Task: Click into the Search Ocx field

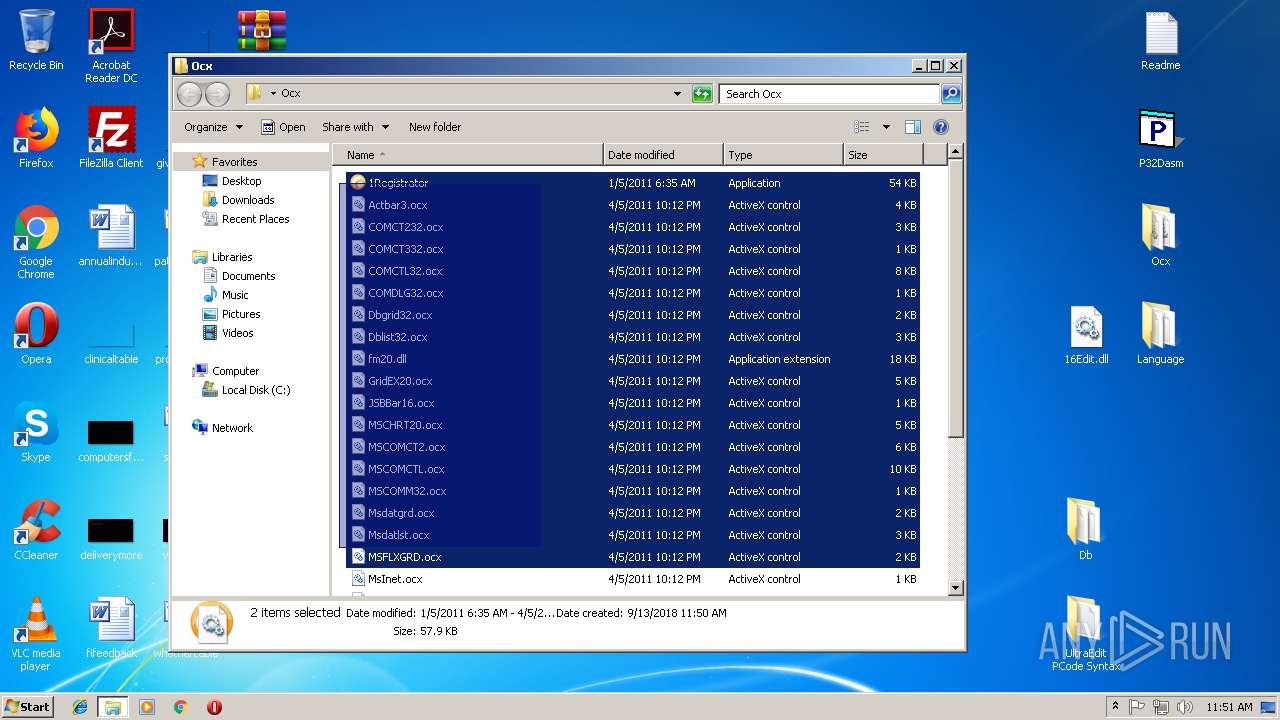Action: pyautogui.click(x=829, y=94)
